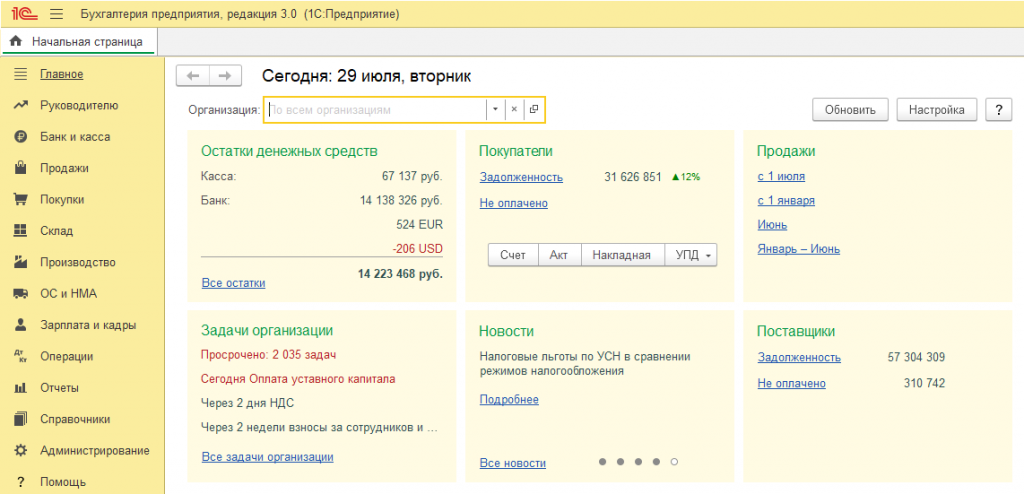Open the Июнь sales link
Screen dimensions: 1024x494
click(772, 225)
